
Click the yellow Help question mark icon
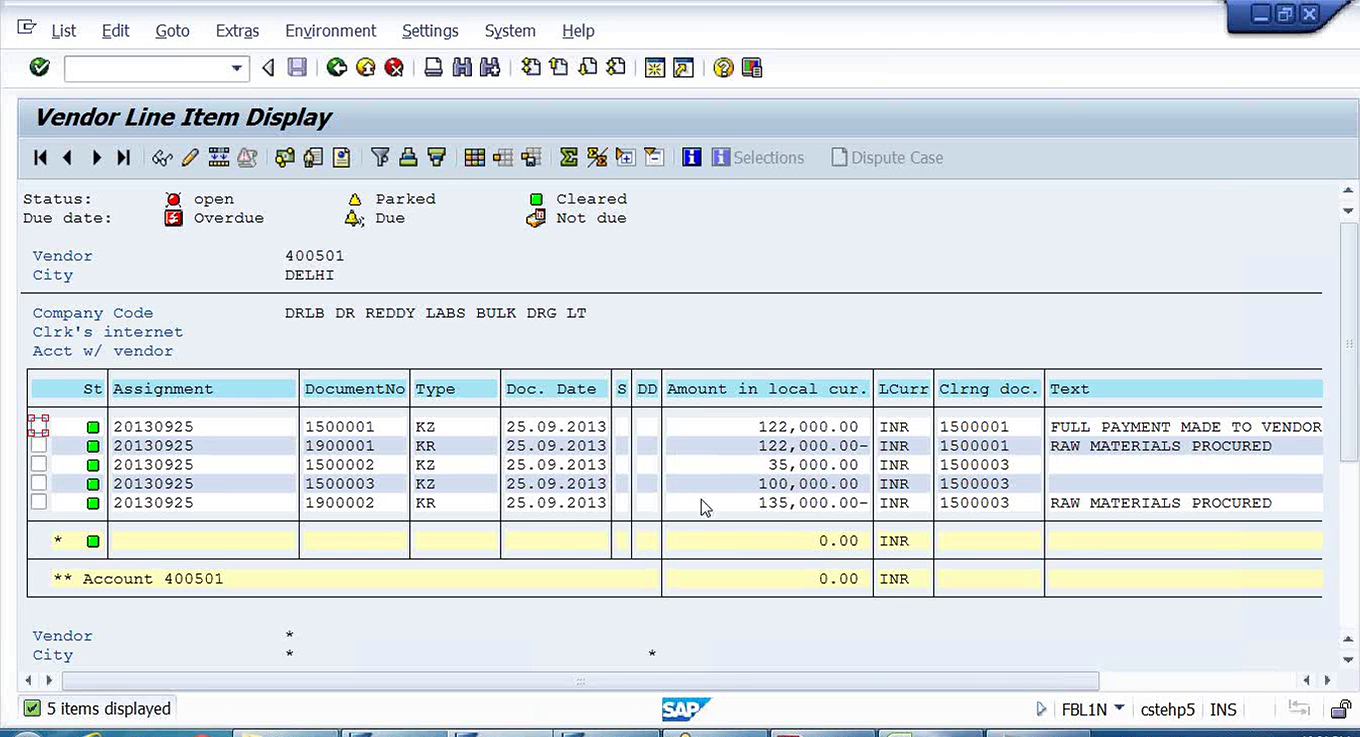tap(723, 68)
